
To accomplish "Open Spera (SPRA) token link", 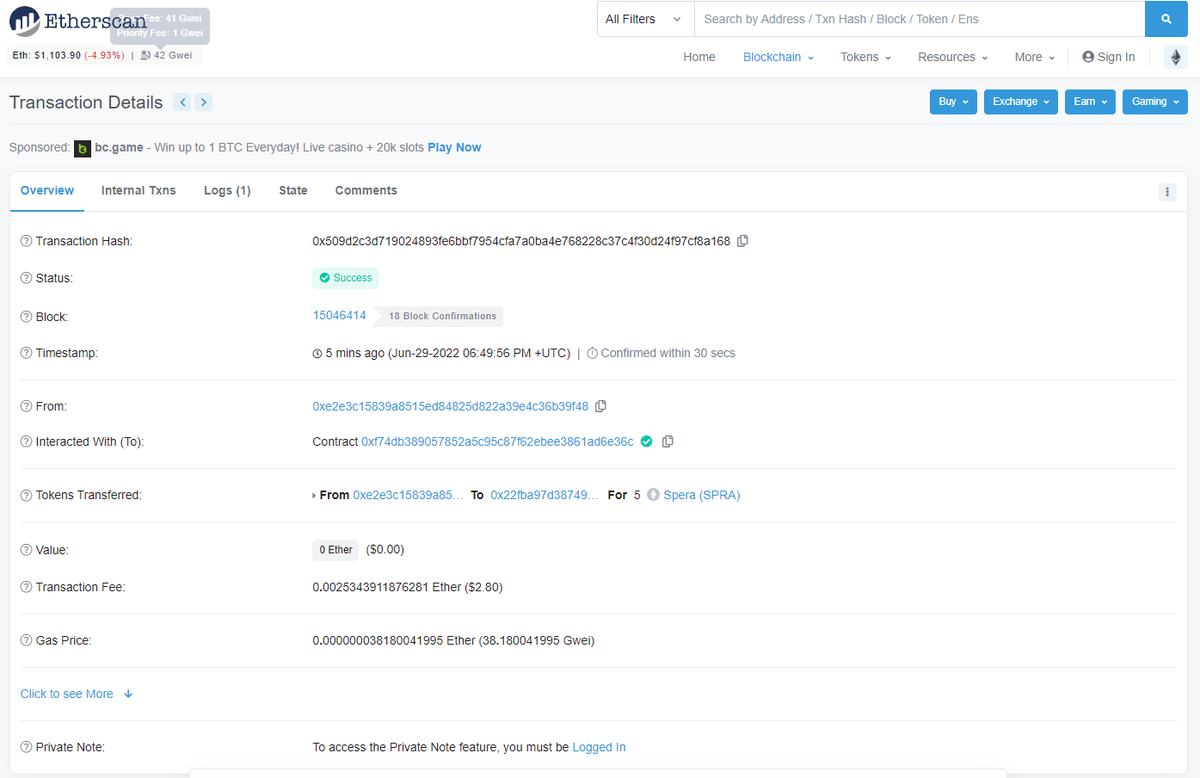I will point(702,495).
